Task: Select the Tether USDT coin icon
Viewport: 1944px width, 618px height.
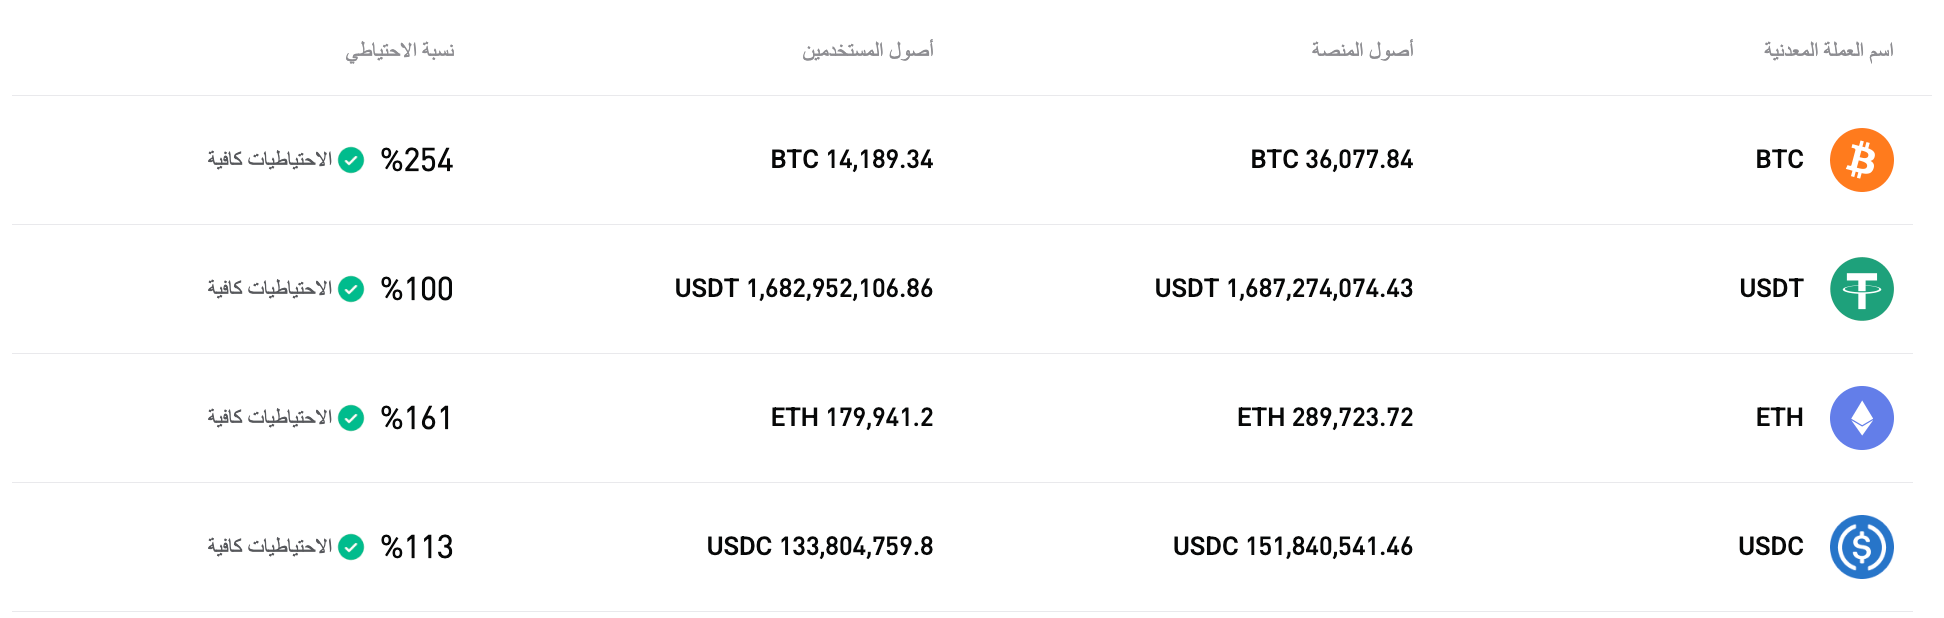Action: coord(1861,288)
